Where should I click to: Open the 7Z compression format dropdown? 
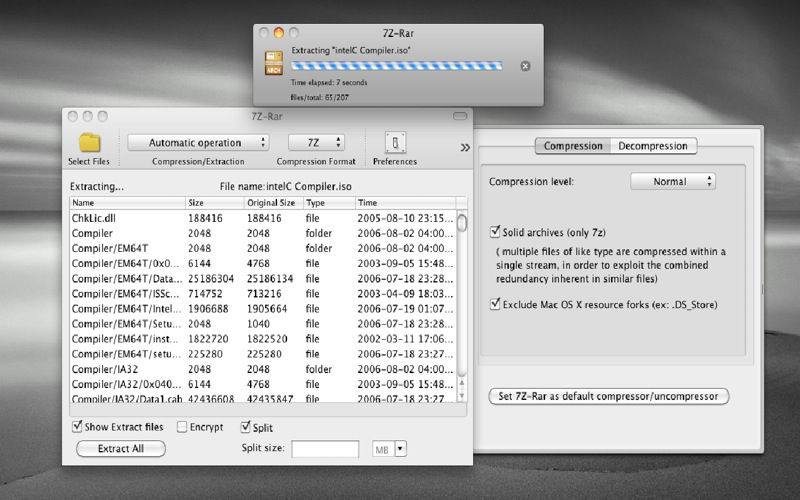tap(316, 143)
